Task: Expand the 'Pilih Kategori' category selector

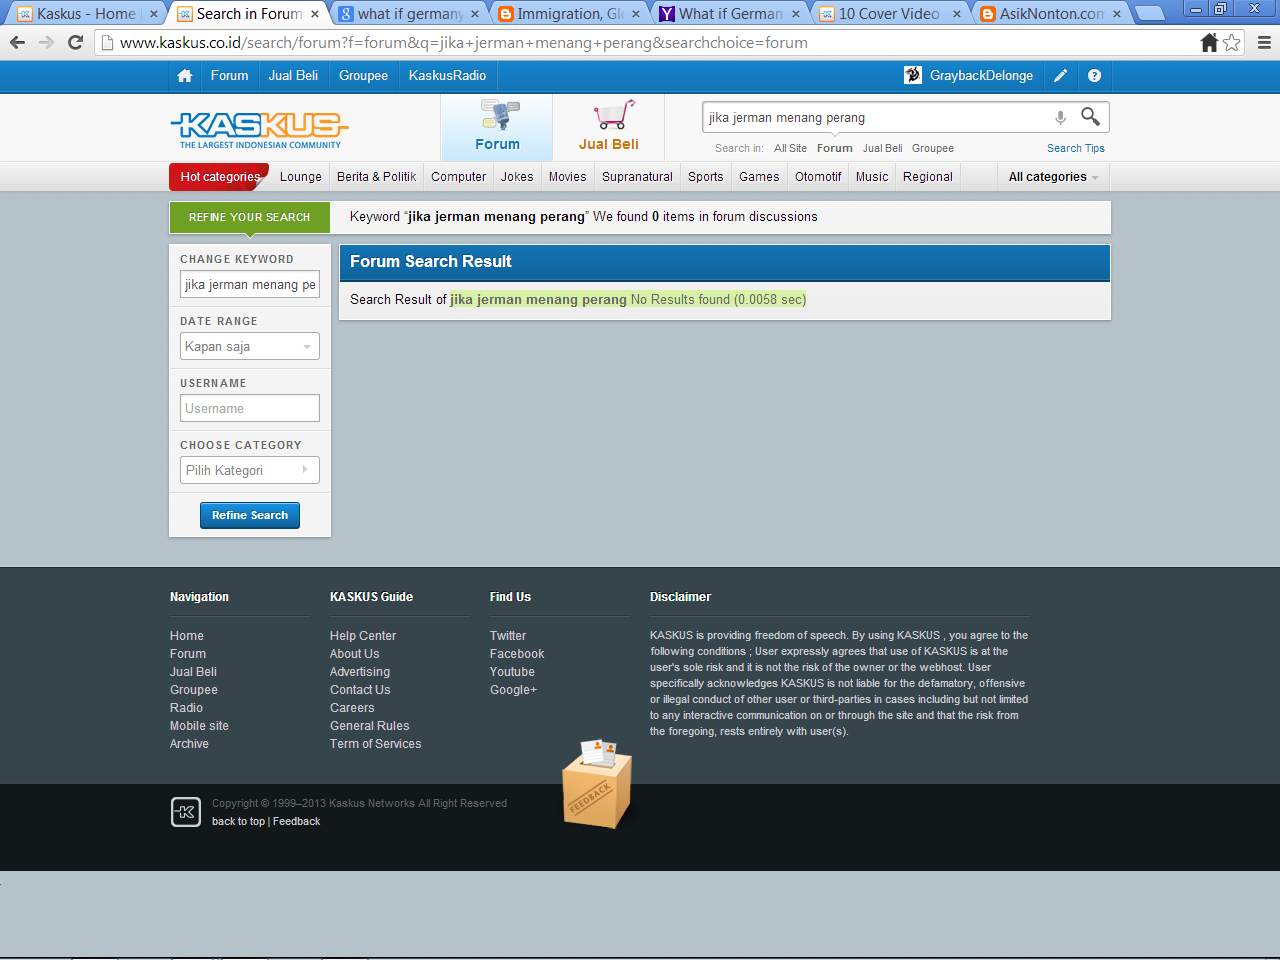Action: point(250,470)
